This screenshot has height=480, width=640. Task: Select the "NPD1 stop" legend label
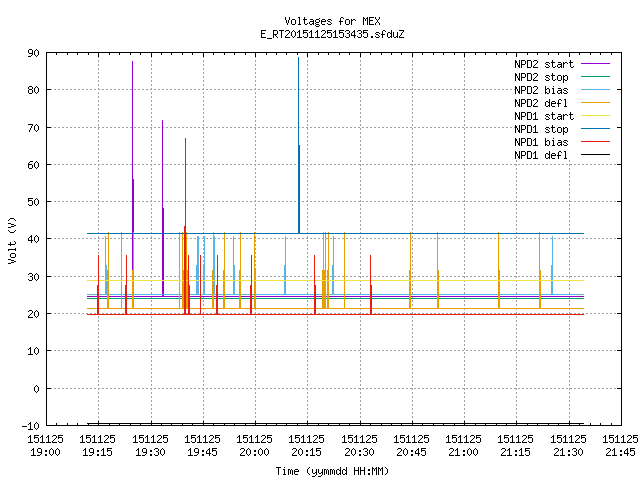(541, 129)
